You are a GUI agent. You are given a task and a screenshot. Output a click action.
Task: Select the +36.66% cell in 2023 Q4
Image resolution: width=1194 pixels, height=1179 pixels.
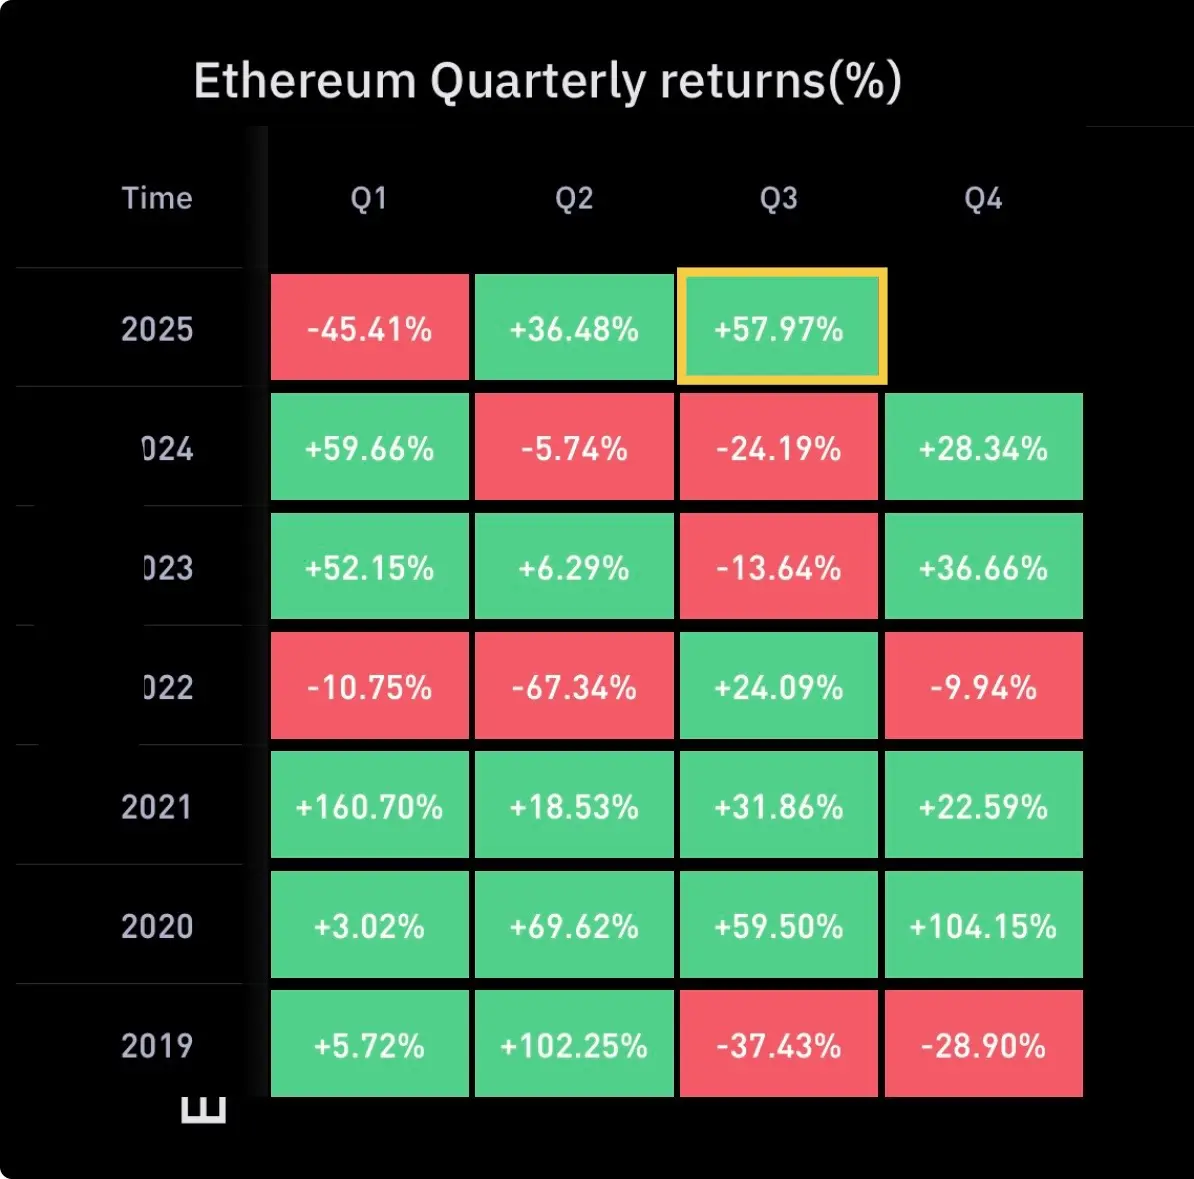984,566
